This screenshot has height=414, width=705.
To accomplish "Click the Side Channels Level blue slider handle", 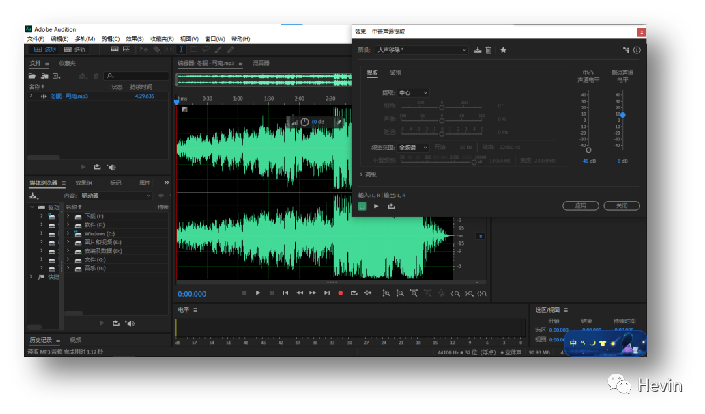I will click(623, 116).
